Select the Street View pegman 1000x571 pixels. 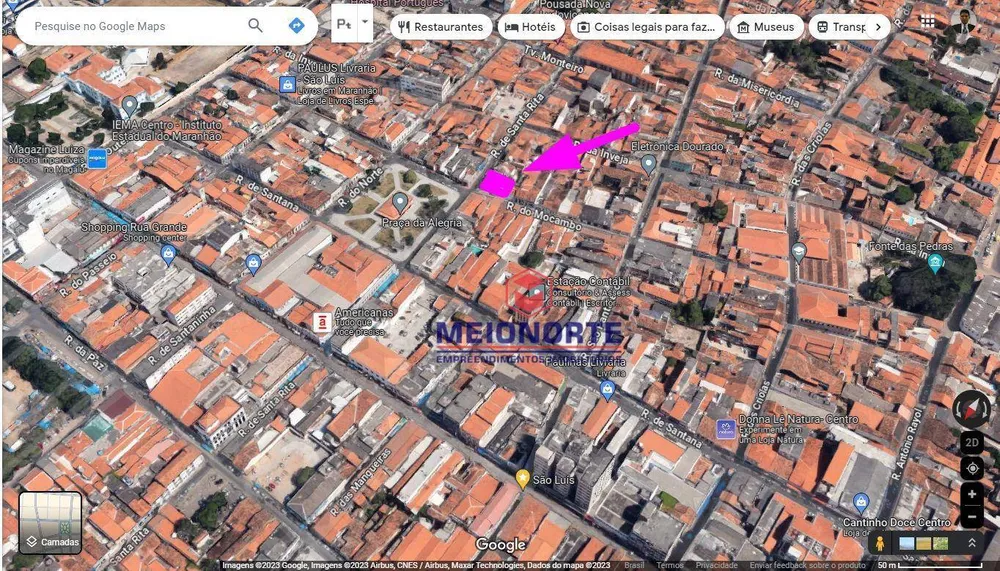click(880, 544)
